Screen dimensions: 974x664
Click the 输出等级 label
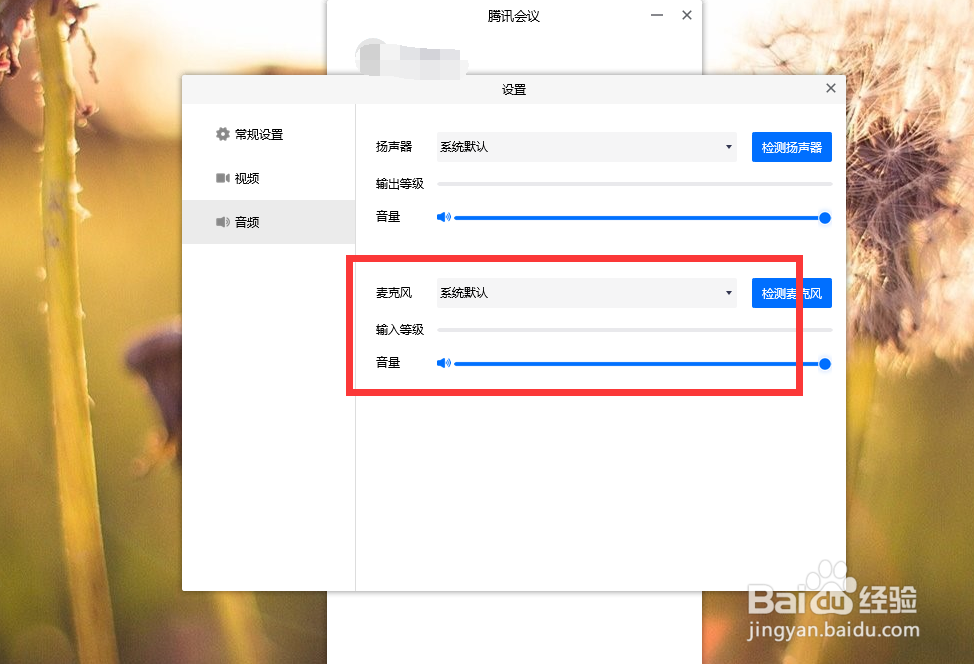pyautogui.click(x=399, y=184)
